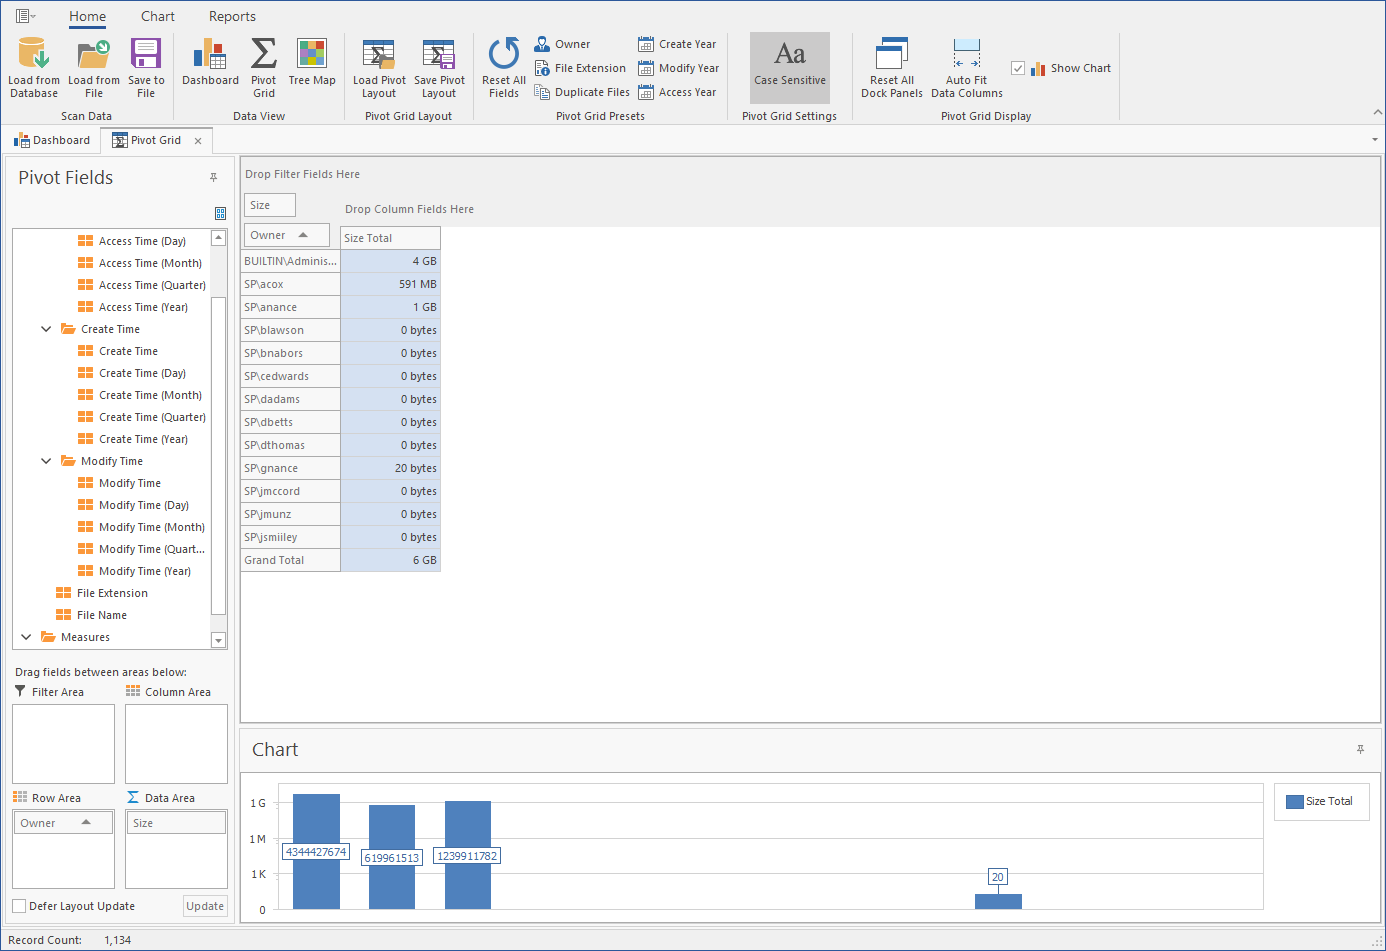Click Reset All Fields
1386x951 pixels.
pos(503,67)
